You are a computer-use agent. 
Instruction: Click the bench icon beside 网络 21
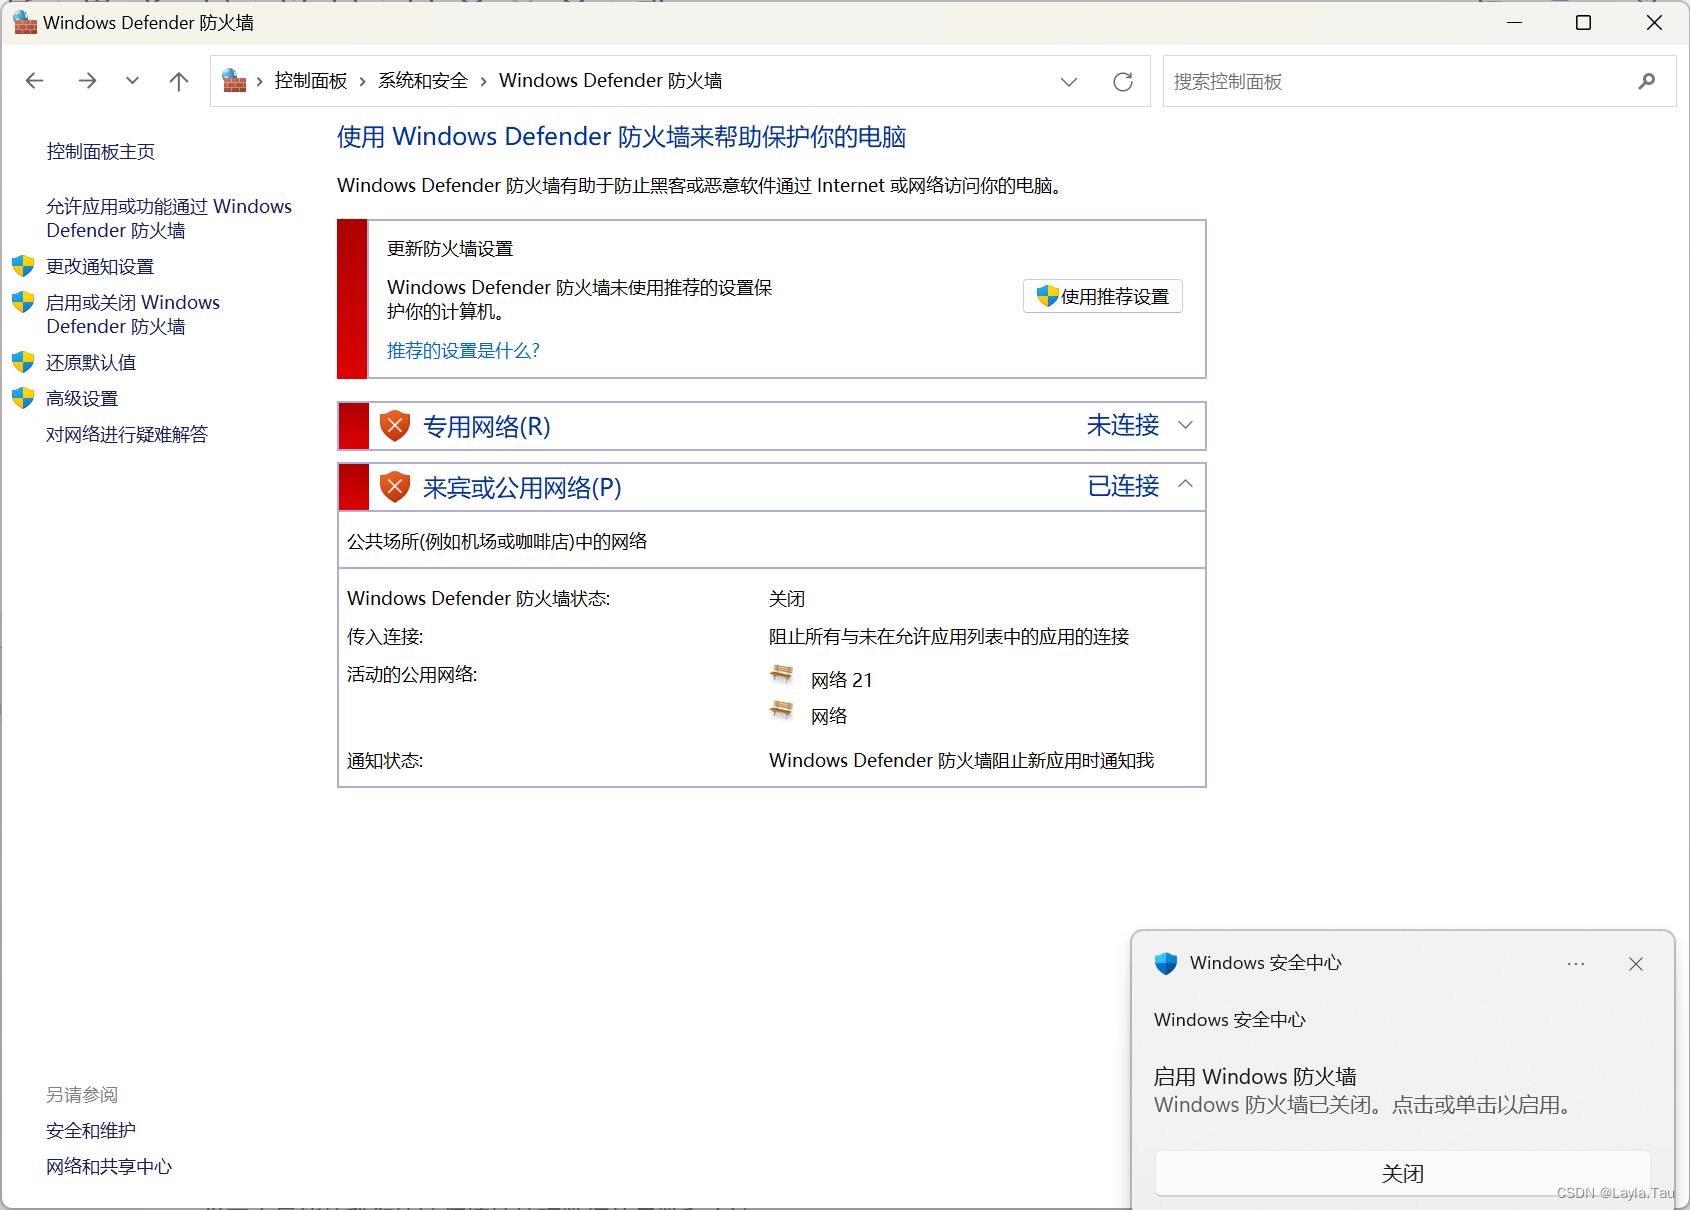pos(782,675)
